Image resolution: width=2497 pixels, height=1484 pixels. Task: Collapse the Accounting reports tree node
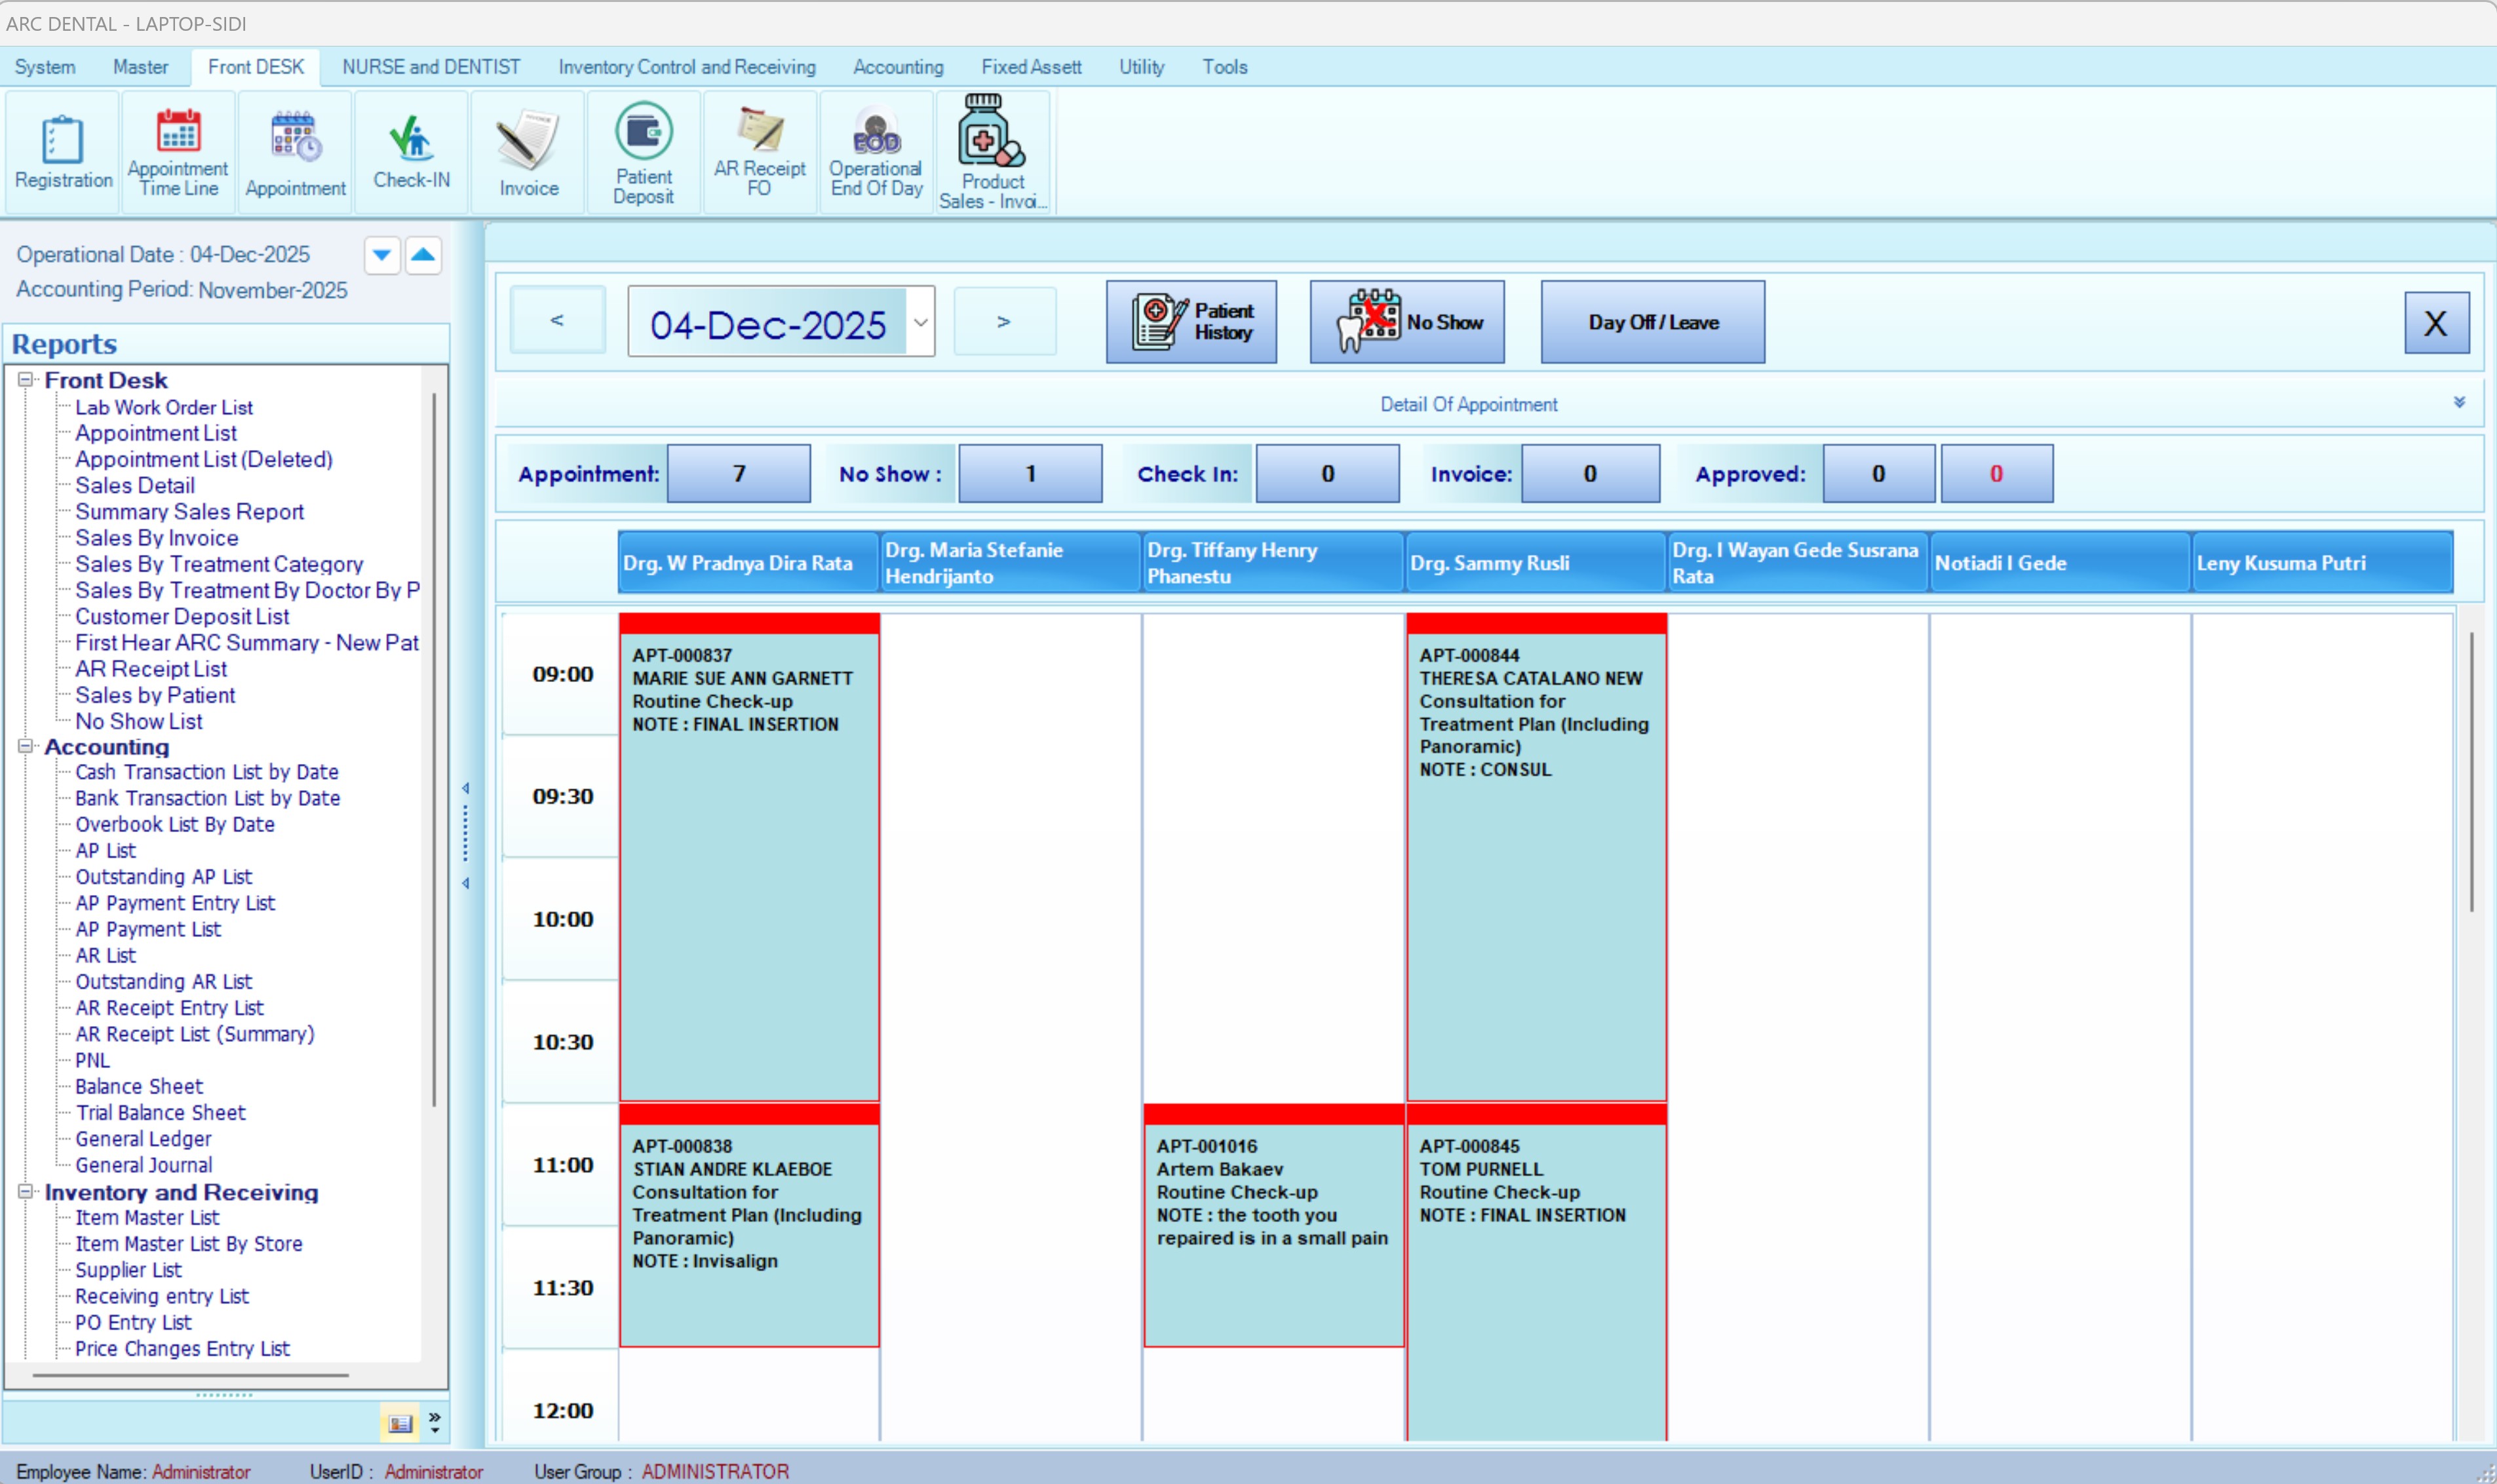pyautogui.click(x=26, y=746)
